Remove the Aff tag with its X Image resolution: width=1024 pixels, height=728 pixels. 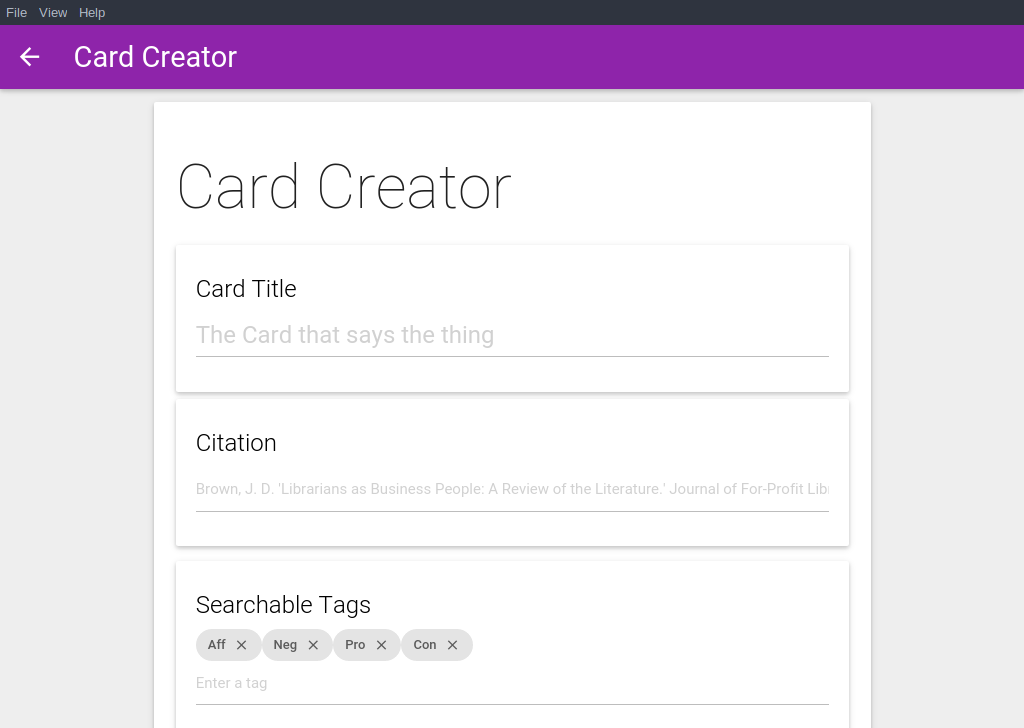242,645
